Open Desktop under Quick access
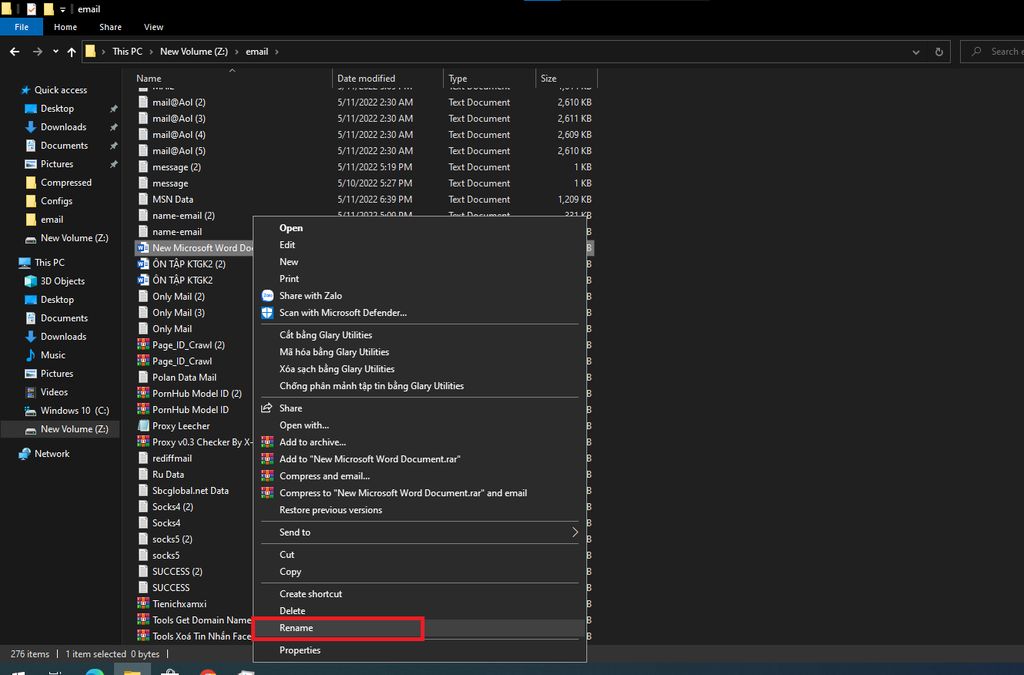1024x675 pixels. tap(57, 108)
